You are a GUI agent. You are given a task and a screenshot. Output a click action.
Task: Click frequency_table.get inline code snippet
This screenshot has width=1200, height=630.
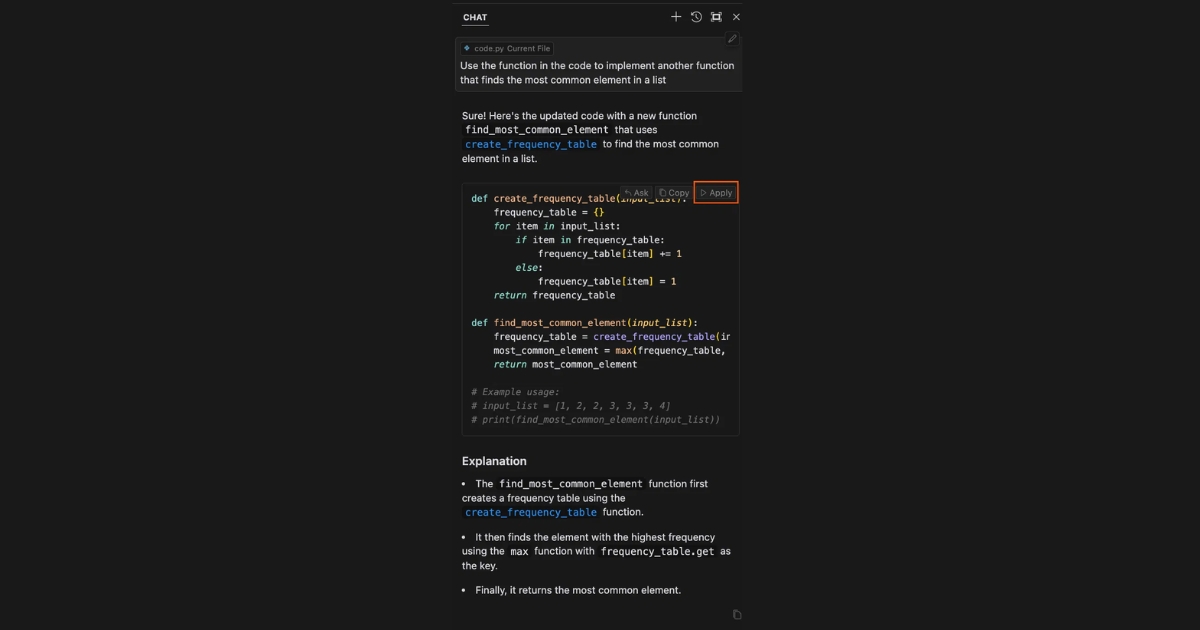point(657,551)
